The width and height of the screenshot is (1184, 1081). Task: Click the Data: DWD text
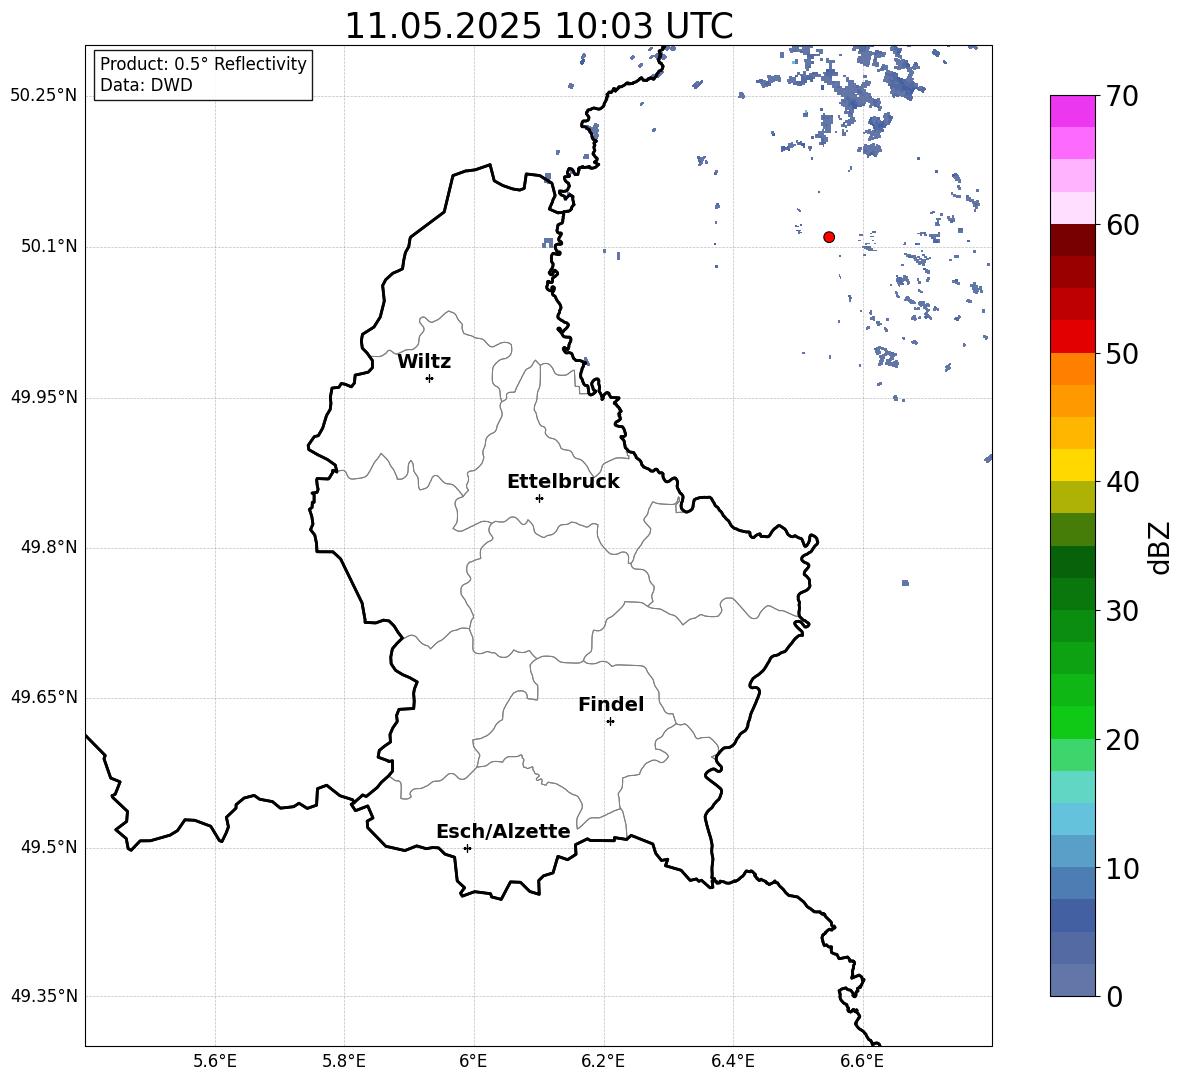pyautogui.click(x=146, y=85)
